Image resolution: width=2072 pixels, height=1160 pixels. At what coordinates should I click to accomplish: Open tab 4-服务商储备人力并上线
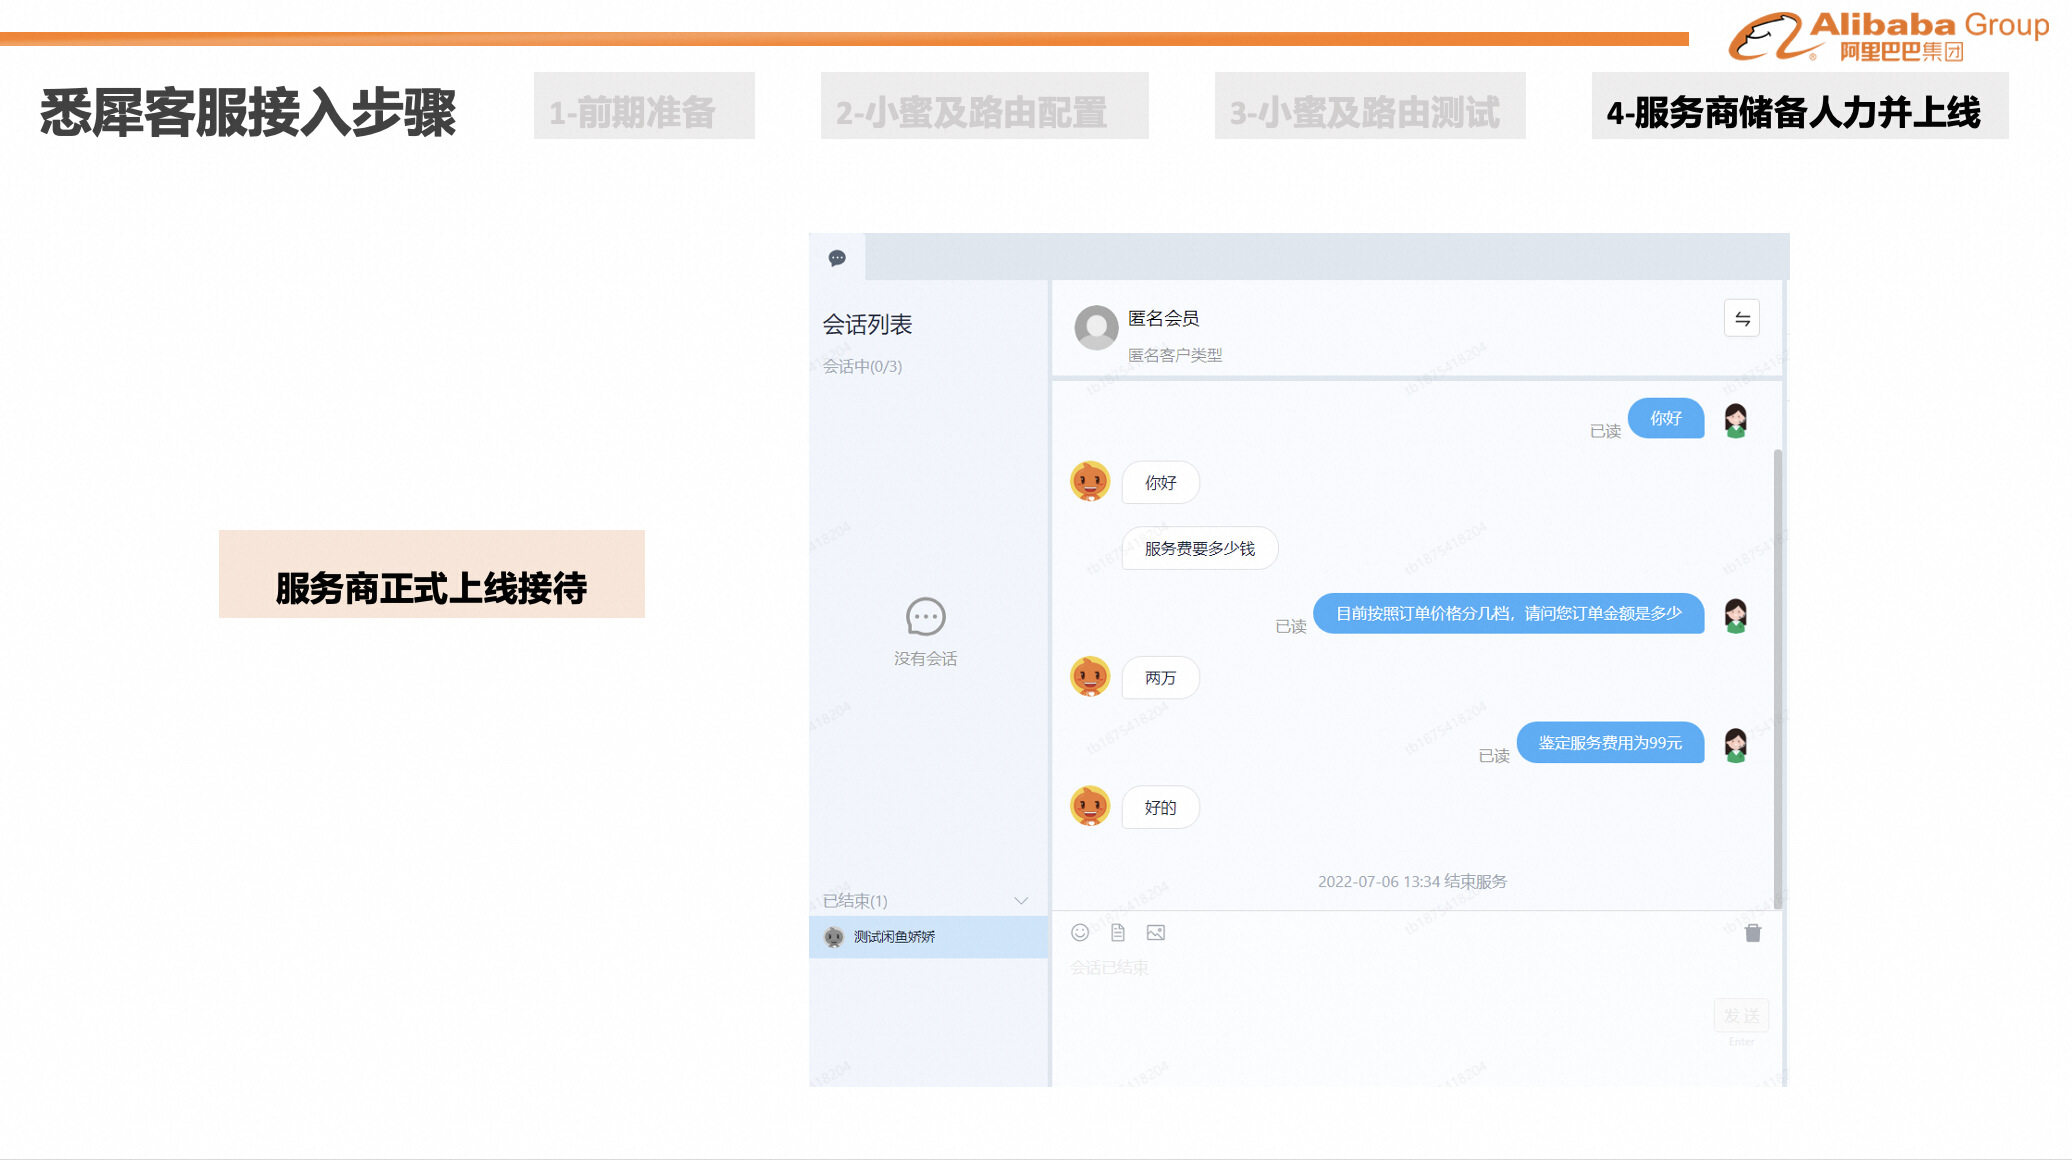click(1799, 108)
